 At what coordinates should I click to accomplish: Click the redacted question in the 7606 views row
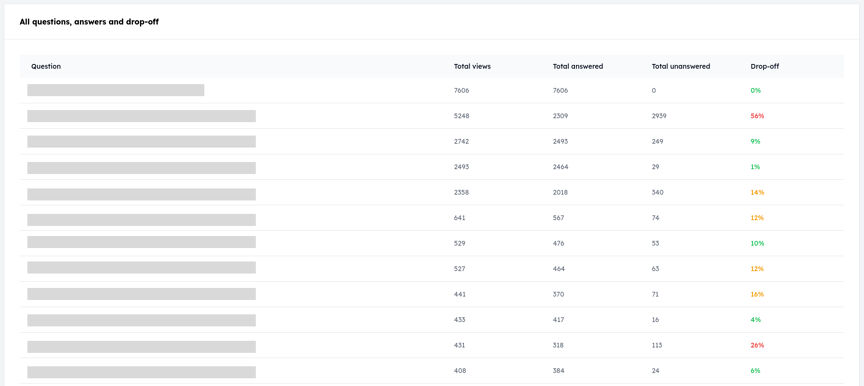tap(116, 90)
